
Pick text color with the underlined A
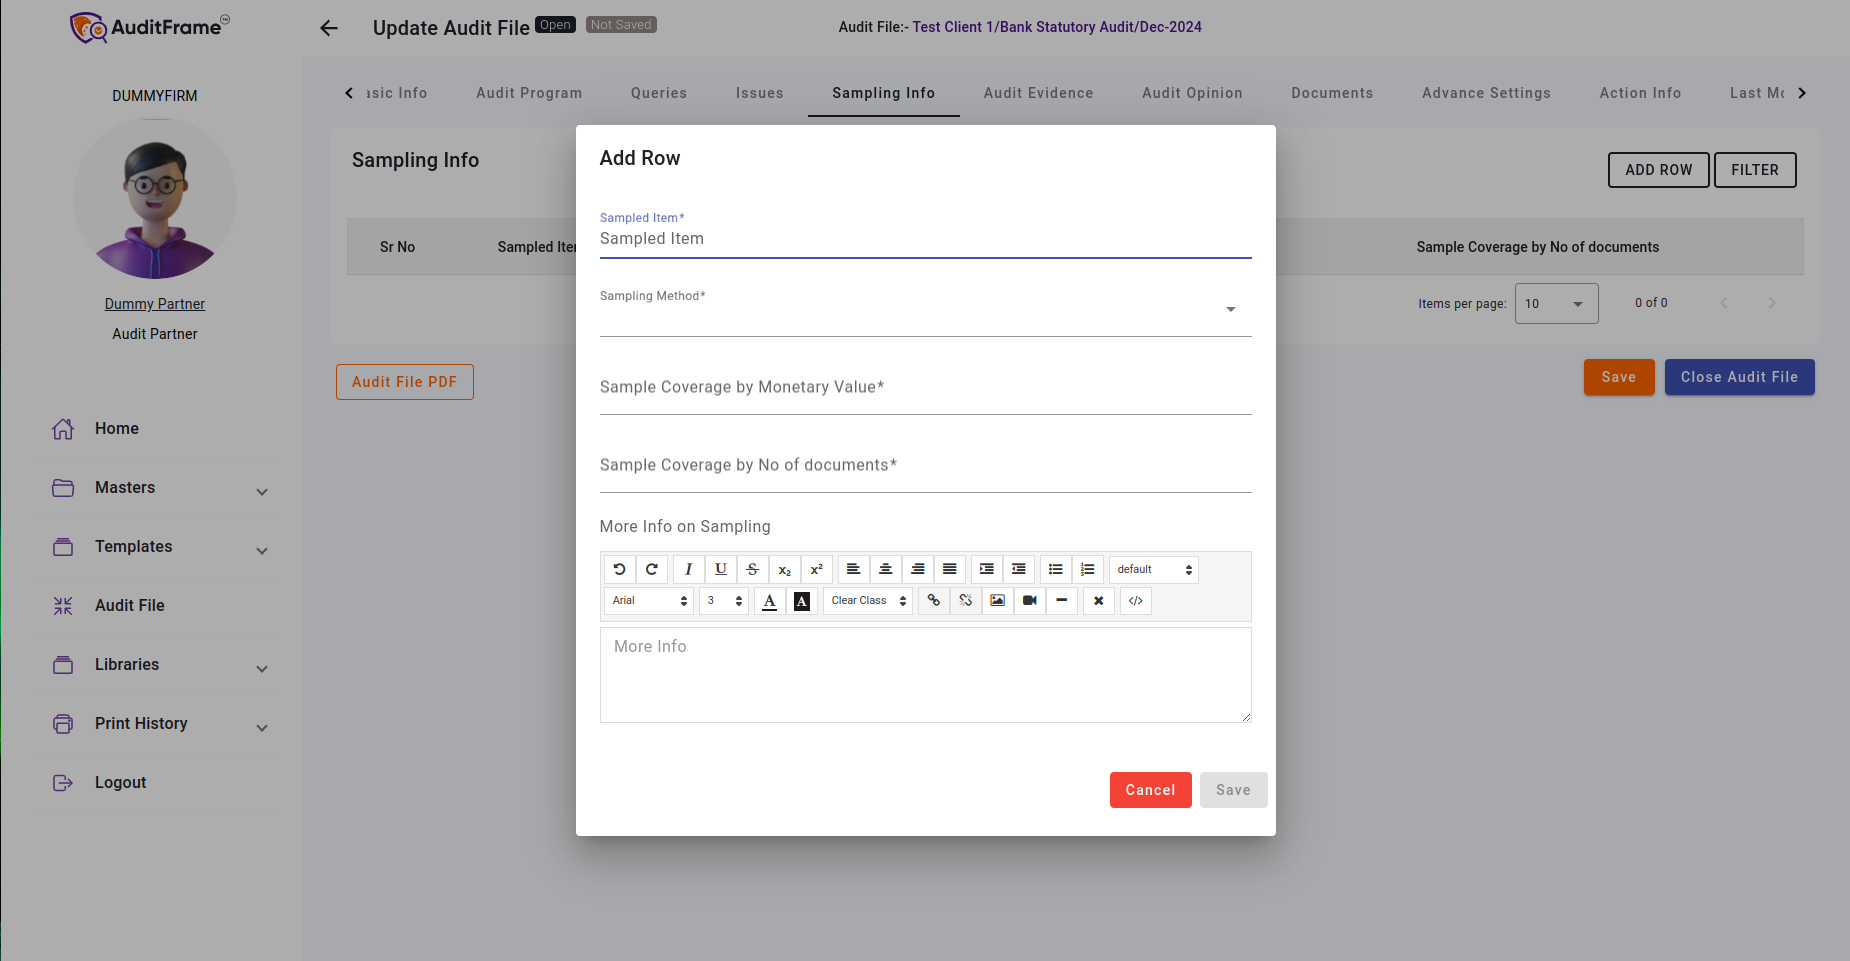click(769, 600)
